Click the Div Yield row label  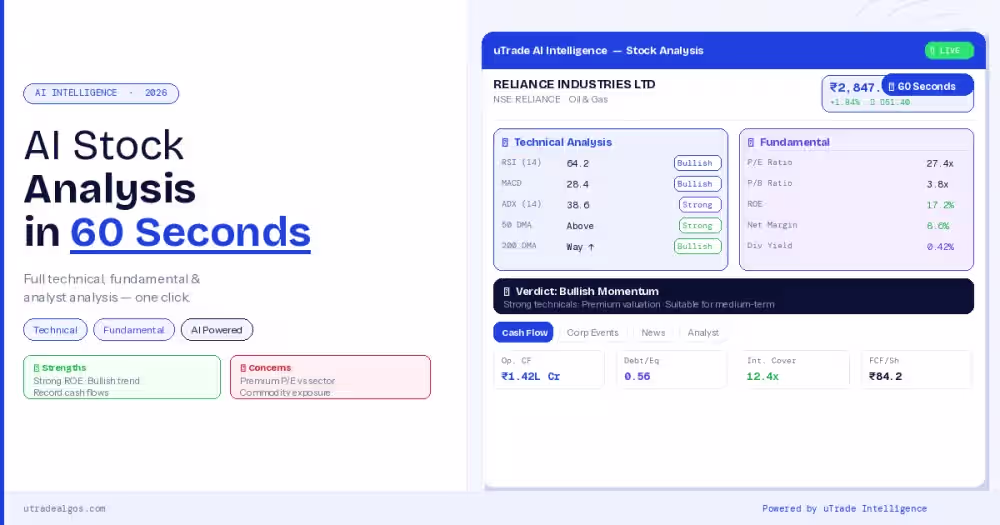click(x=770, y=246)
